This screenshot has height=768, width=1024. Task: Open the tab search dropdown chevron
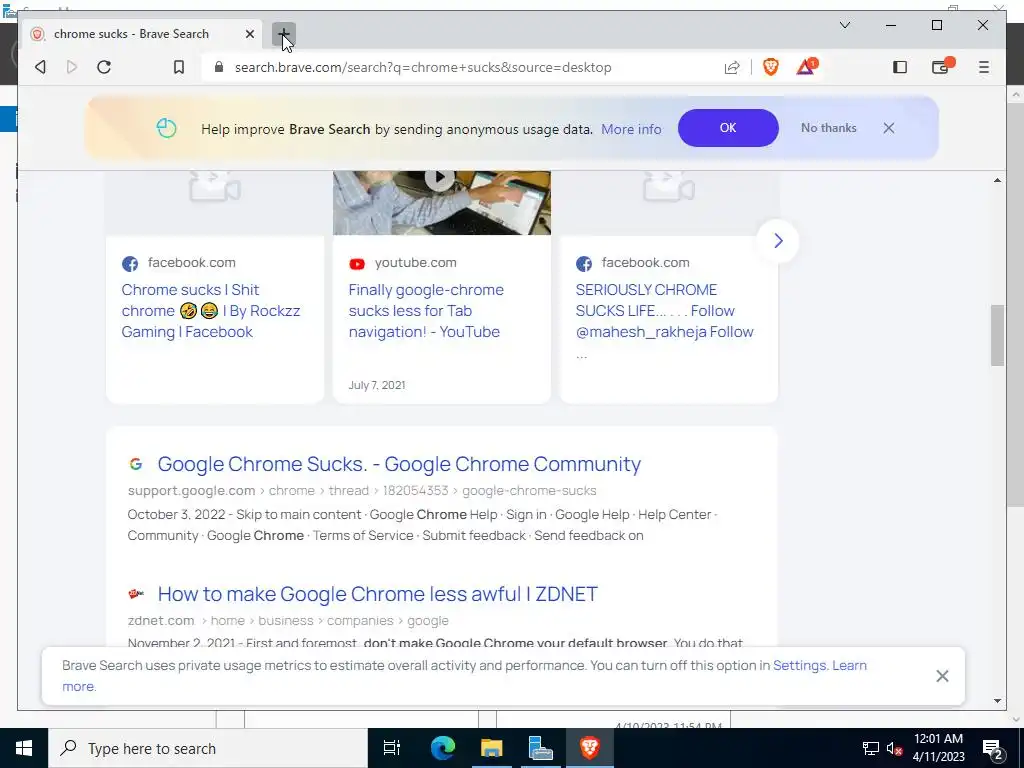click(x=844, y=25)
